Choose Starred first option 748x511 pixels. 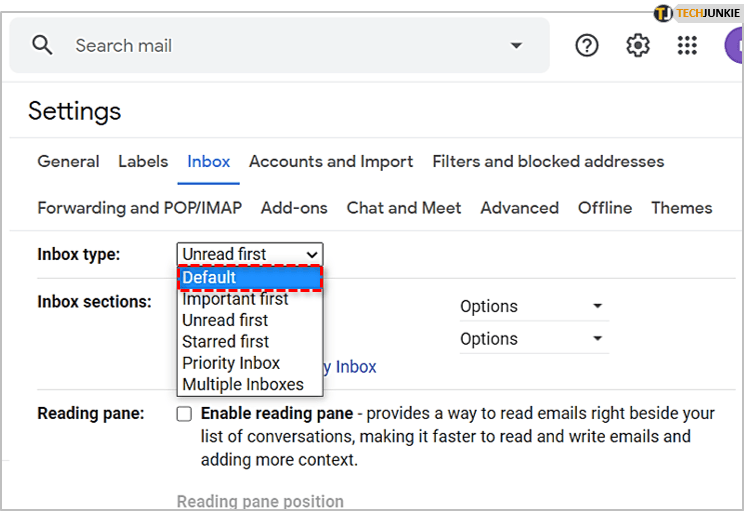(x=225, y=342)
